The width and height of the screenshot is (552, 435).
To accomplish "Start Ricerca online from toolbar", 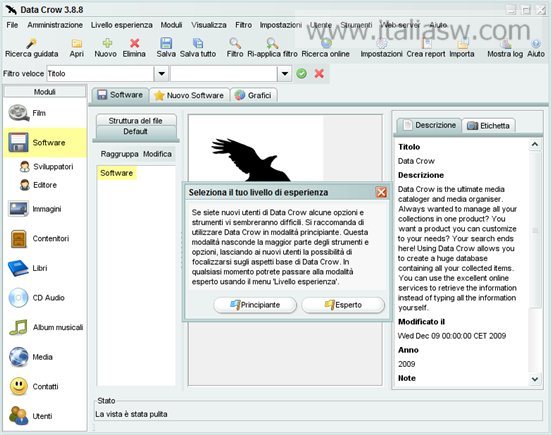I will tap(326, 48).
